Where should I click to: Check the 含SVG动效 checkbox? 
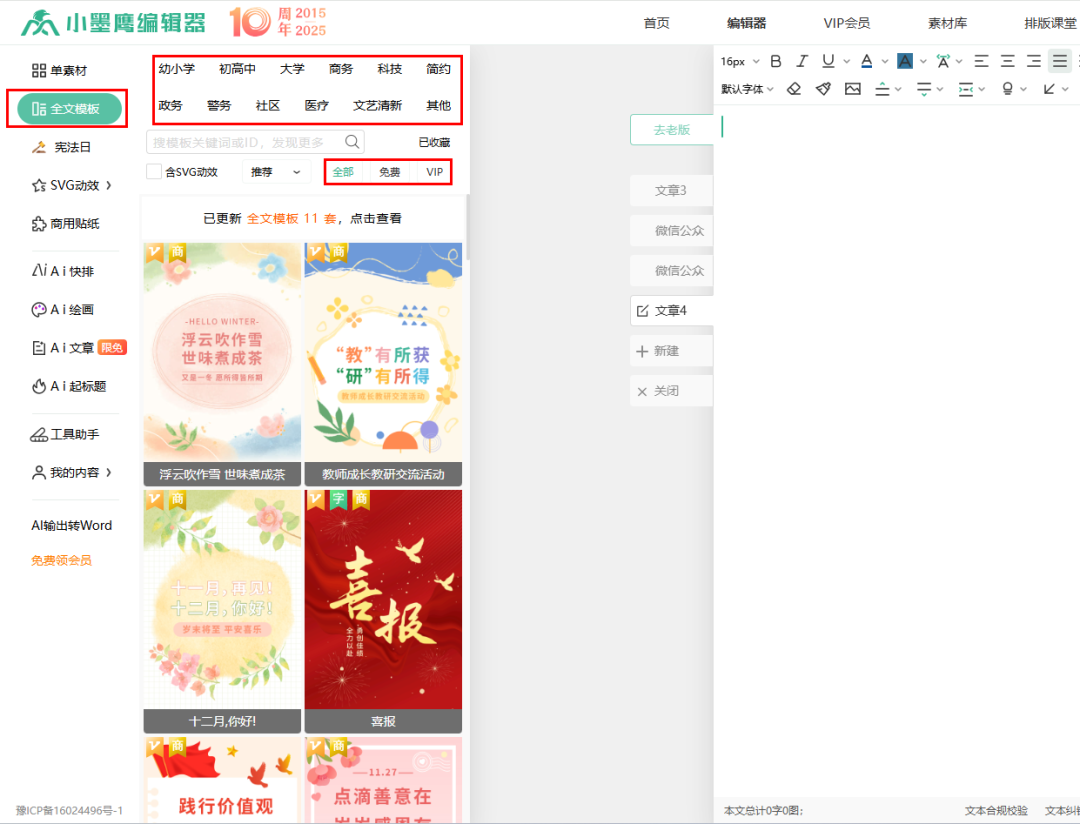pyautogui.click(x=154, y=172)
